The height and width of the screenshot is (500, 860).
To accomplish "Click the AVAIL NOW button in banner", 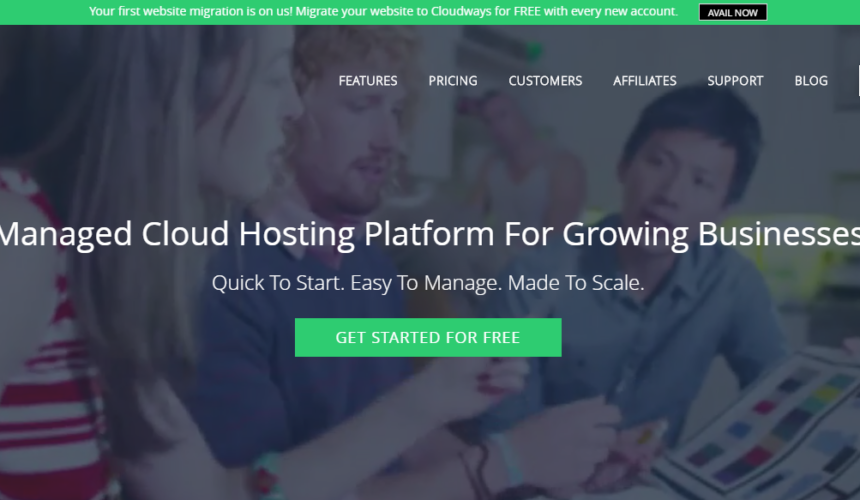I will click(733, 13).
